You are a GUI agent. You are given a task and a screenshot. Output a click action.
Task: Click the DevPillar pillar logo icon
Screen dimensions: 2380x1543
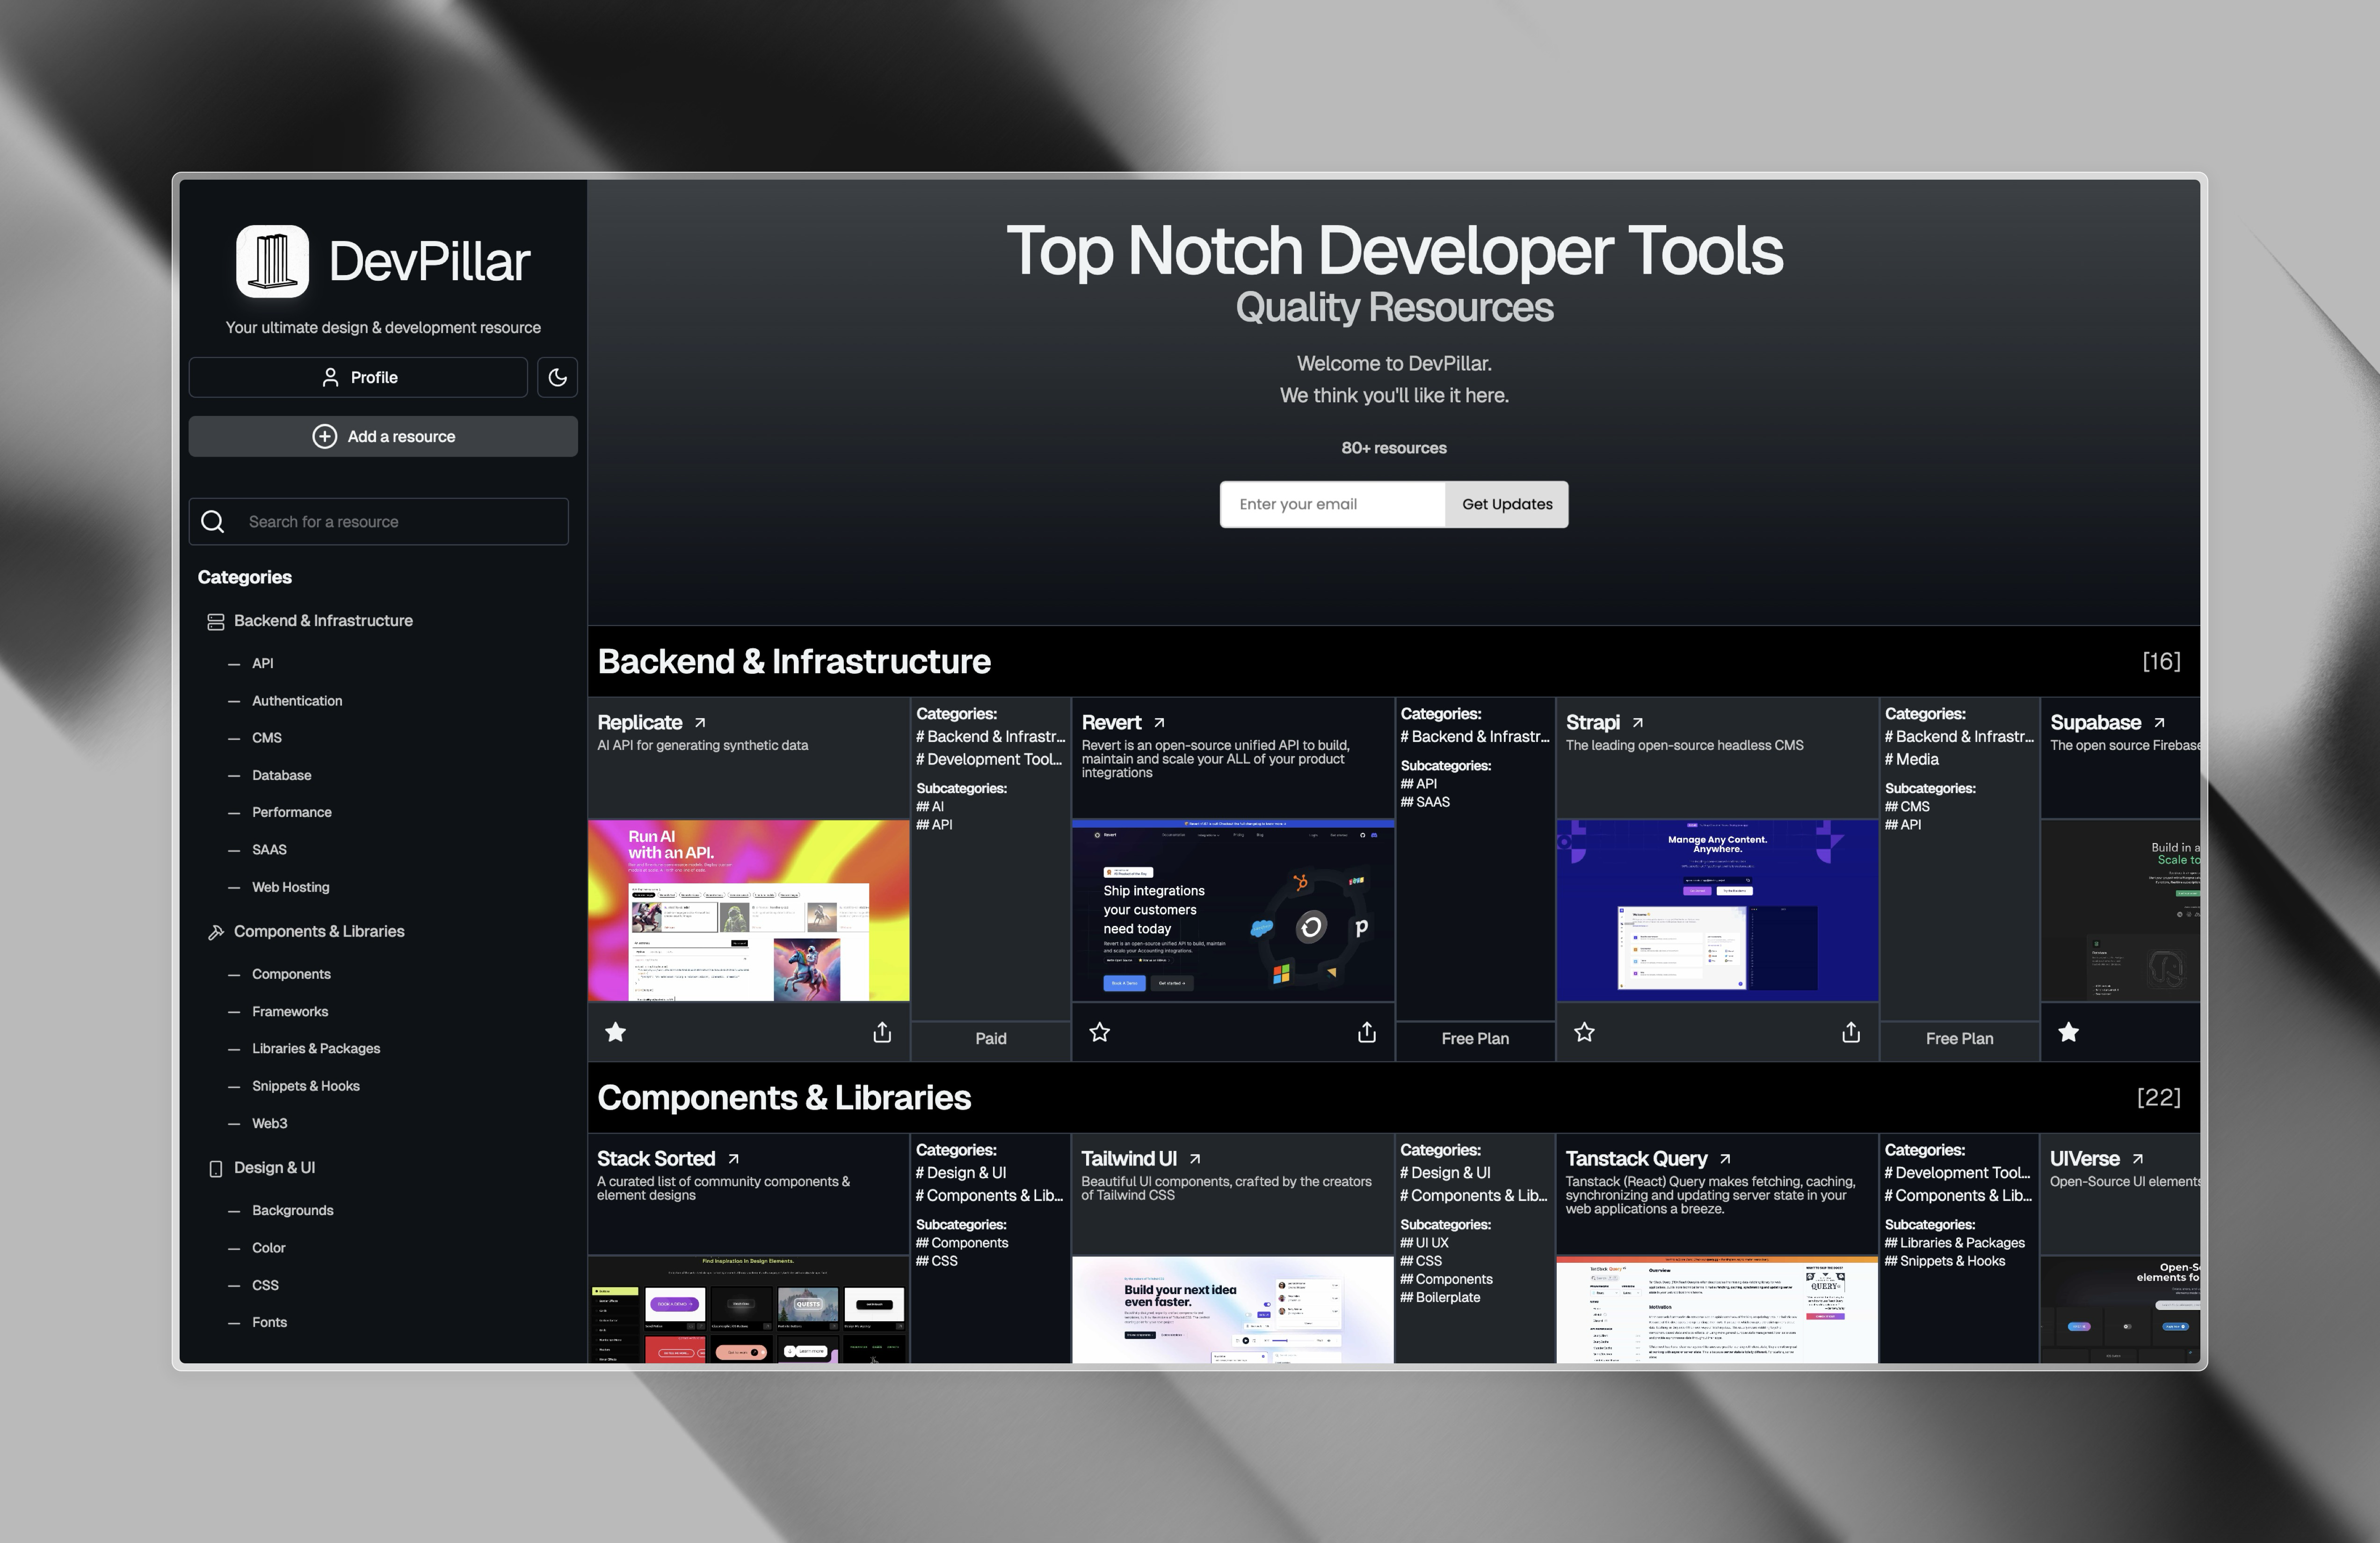272,261
